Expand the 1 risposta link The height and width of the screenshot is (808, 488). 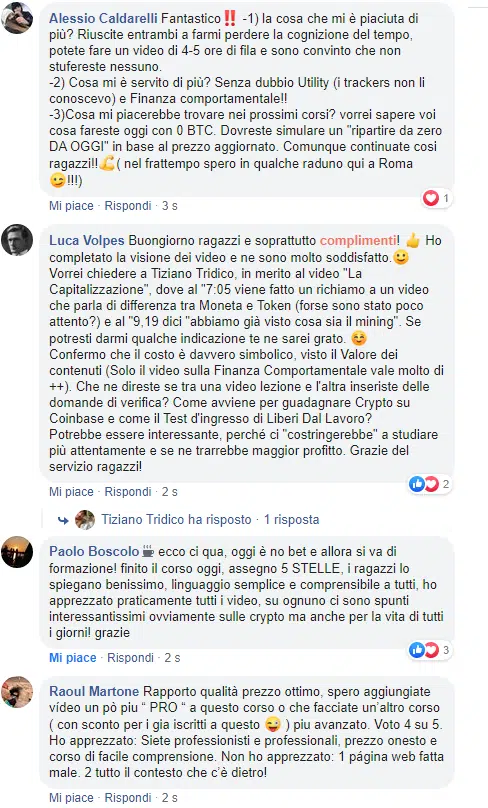(x=292, y=519)
